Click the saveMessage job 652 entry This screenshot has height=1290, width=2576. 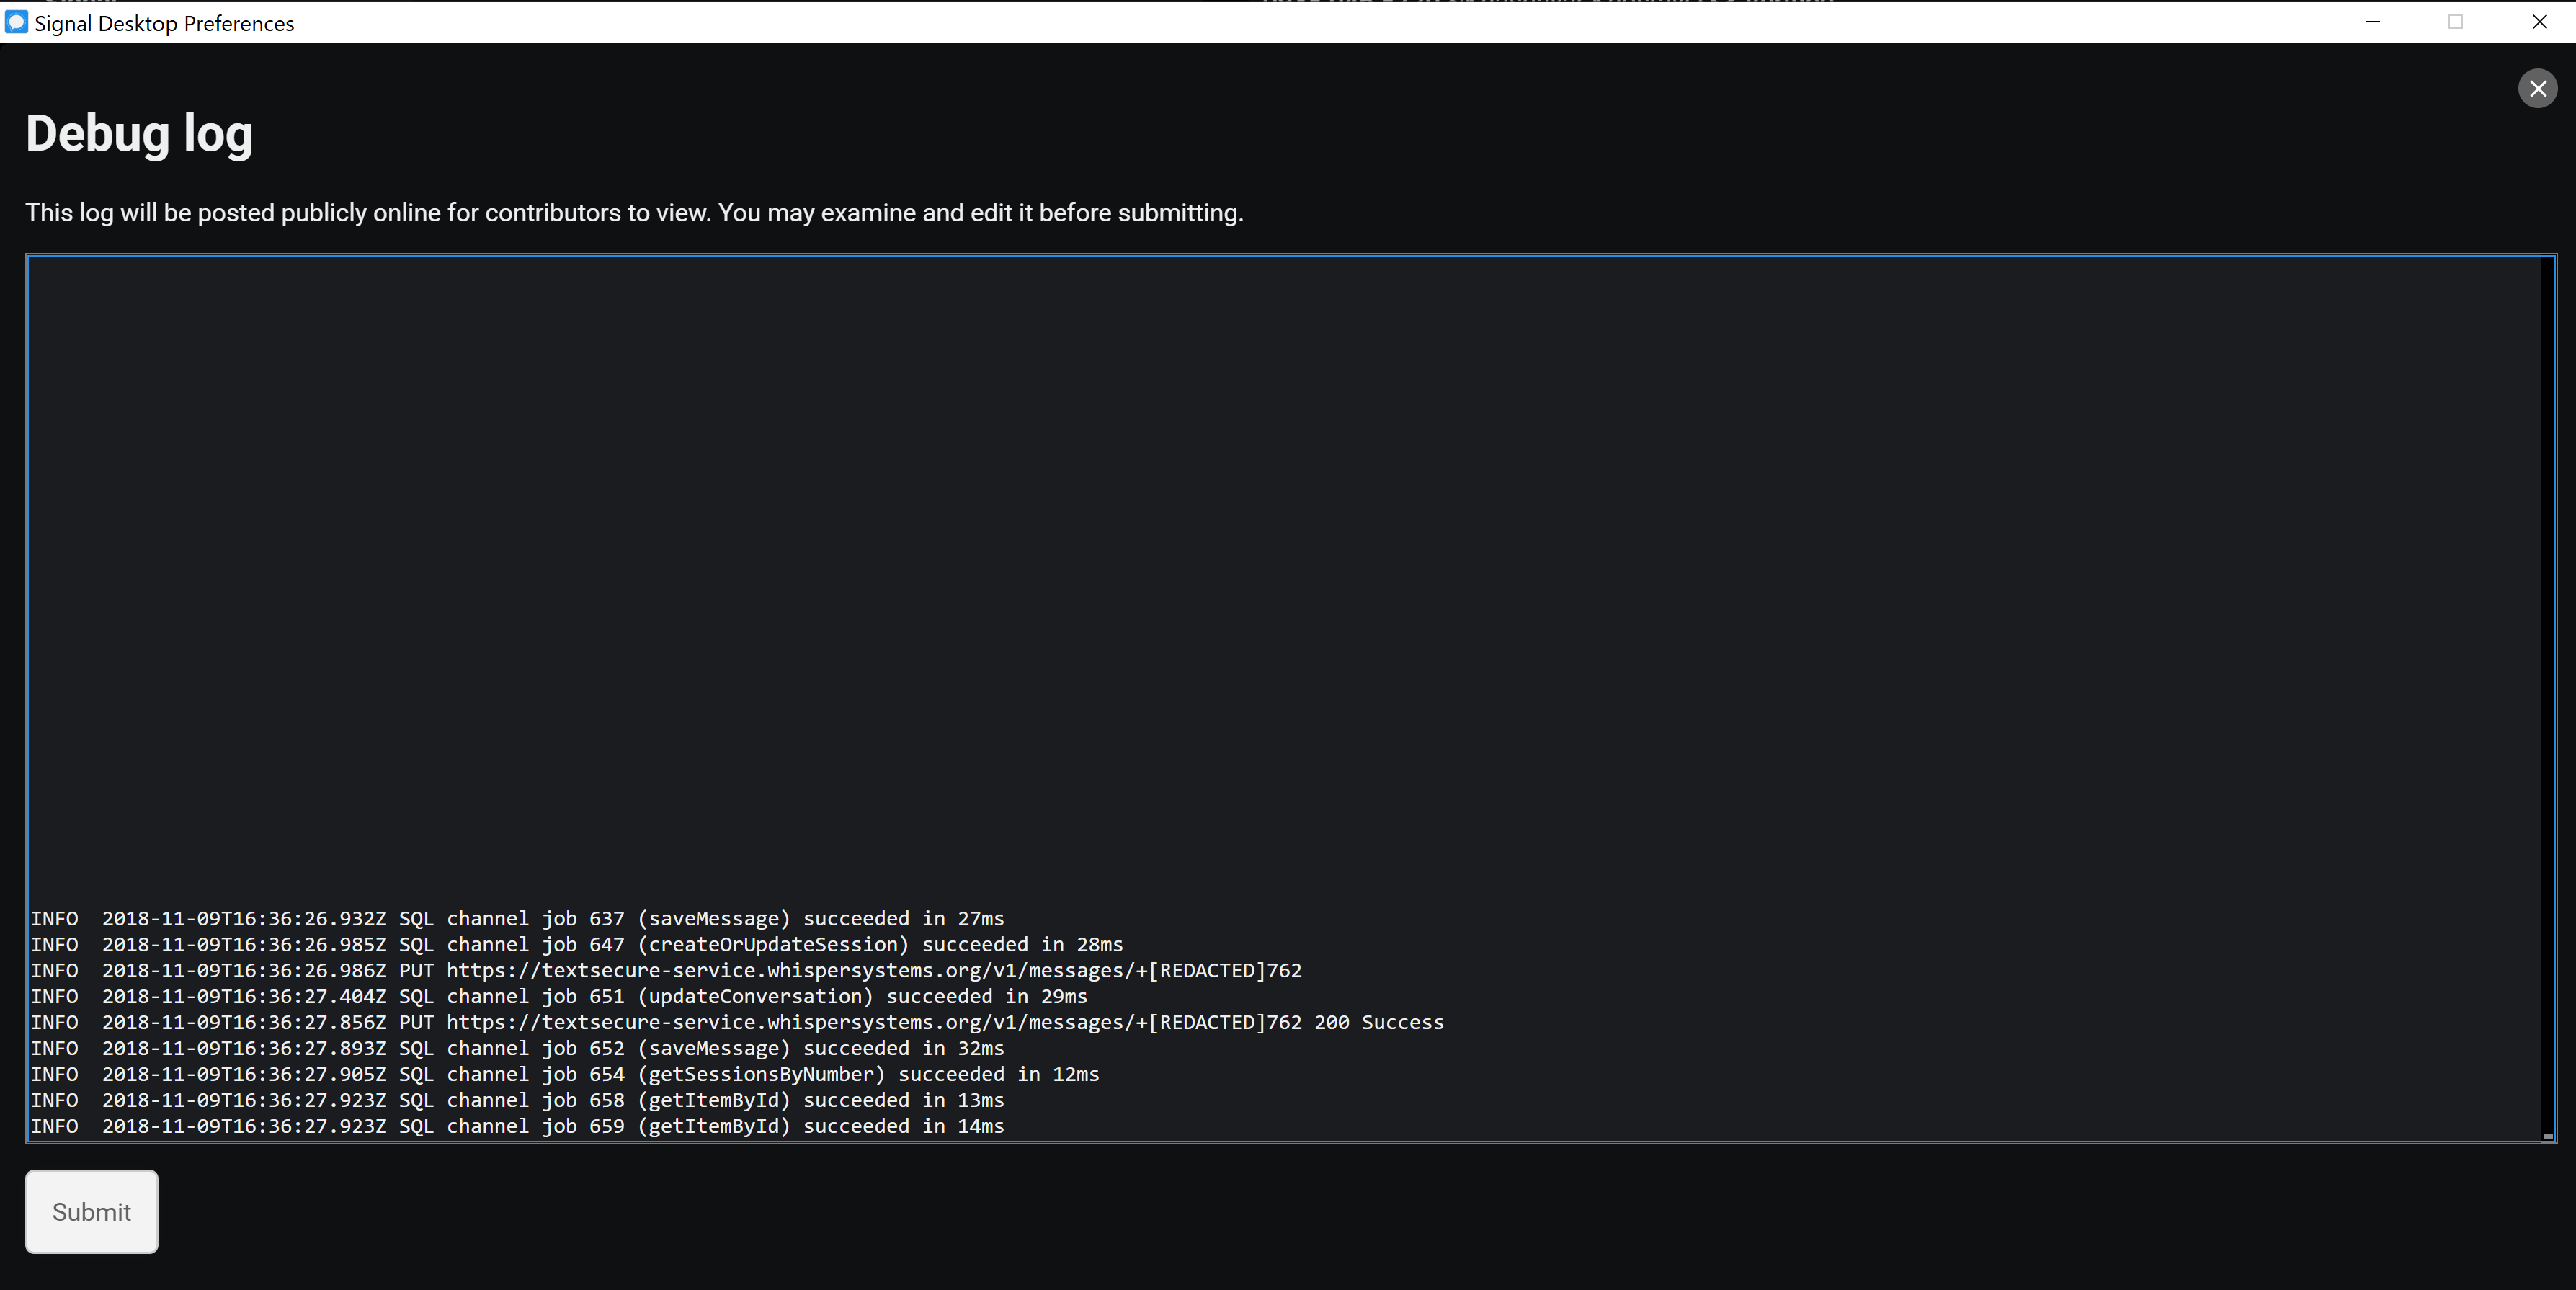pyautogui.click(x=517, y=1048)
